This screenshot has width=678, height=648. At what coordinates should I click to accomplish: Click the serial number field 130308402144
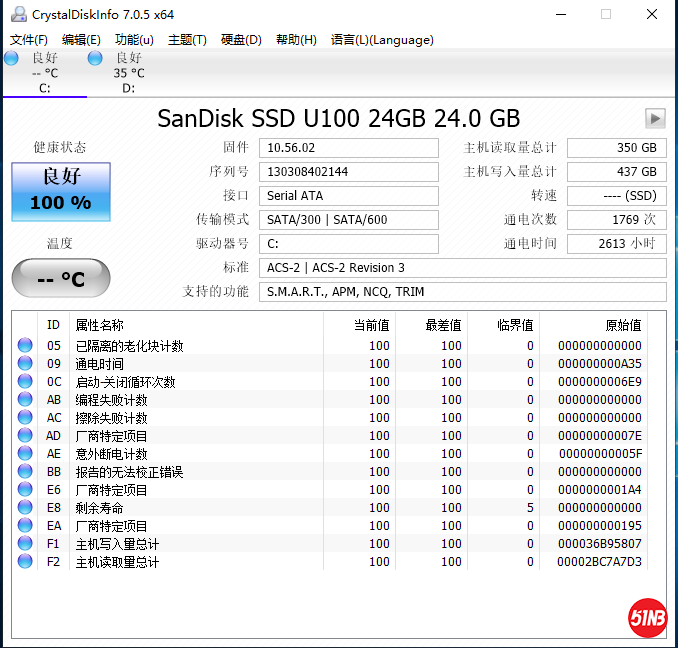click(x=348, y=172)
